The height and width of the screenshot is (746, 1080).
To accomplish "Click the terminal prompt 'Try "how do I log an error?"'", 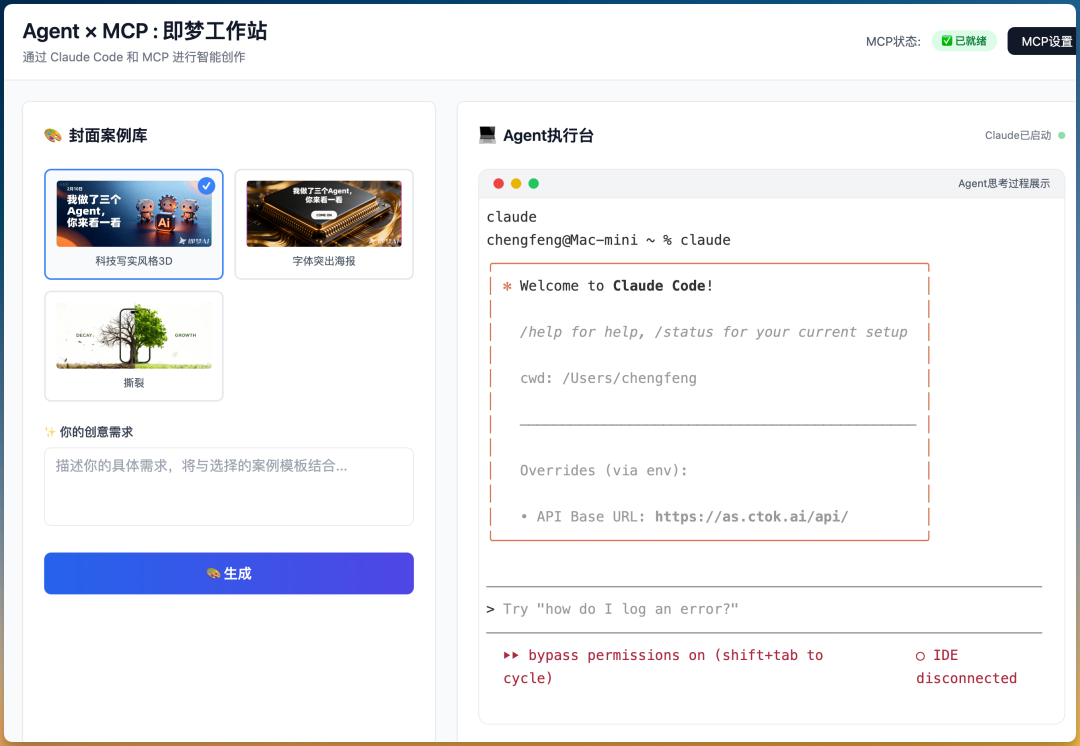I will tap(620, 609).
